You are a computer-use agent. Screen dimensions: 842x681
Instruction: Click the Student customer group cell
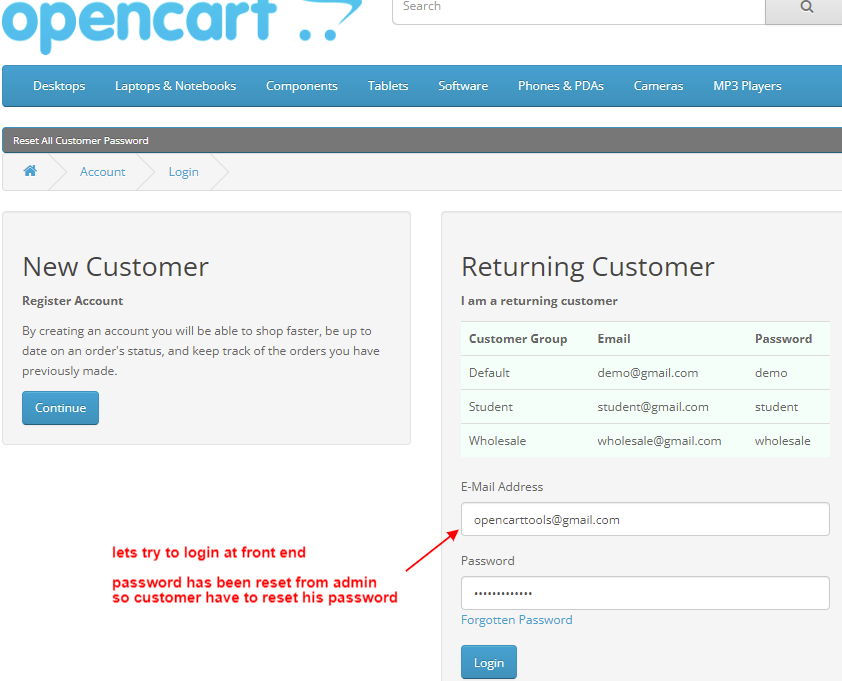tap(491, 407)
